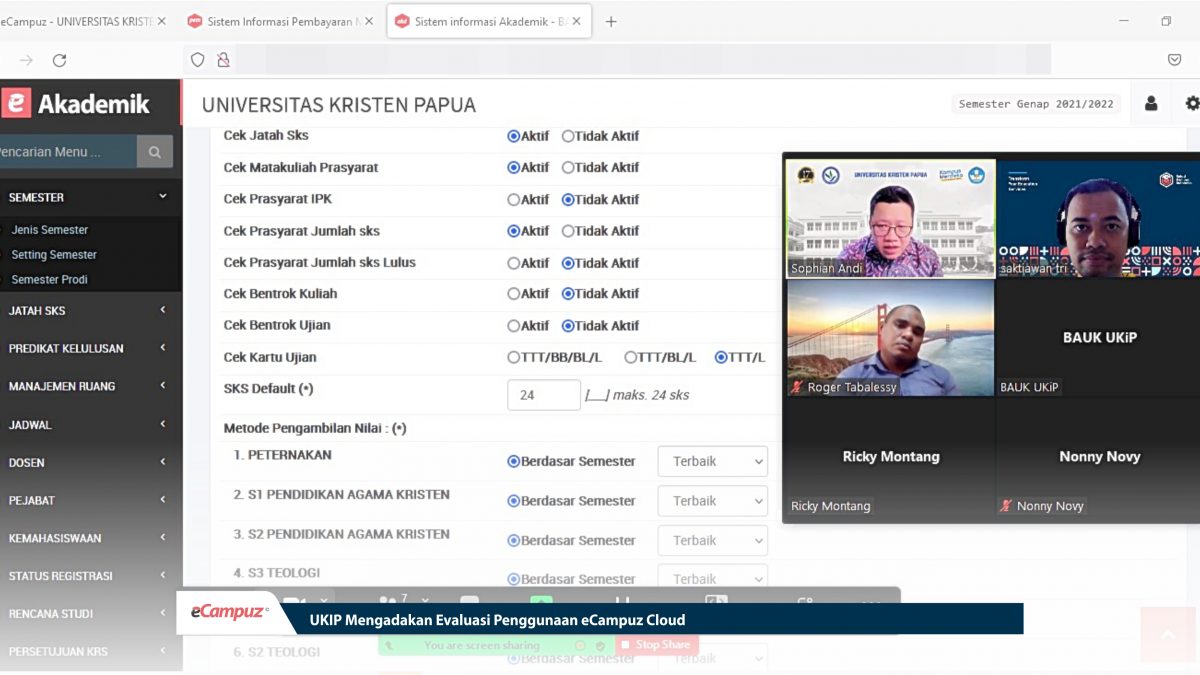The image size is (1200, 675).
Task: Close the Sistem informasi Akademik tab
Action: (x=575, y=21)
